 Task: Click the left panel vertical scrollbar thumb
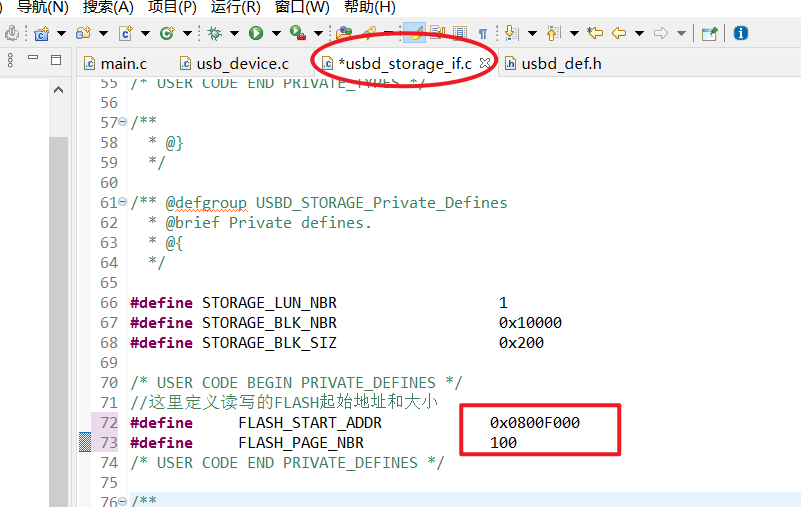pyautogui.click(x=59, y=321)
